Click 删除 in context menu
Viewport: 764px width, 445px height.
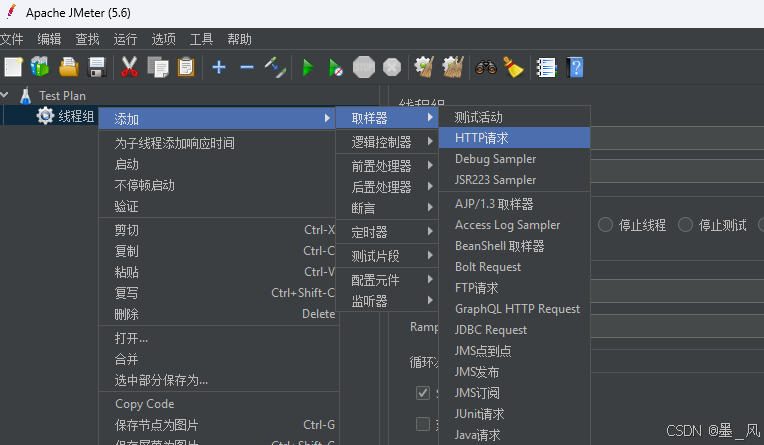coord(219,314)
